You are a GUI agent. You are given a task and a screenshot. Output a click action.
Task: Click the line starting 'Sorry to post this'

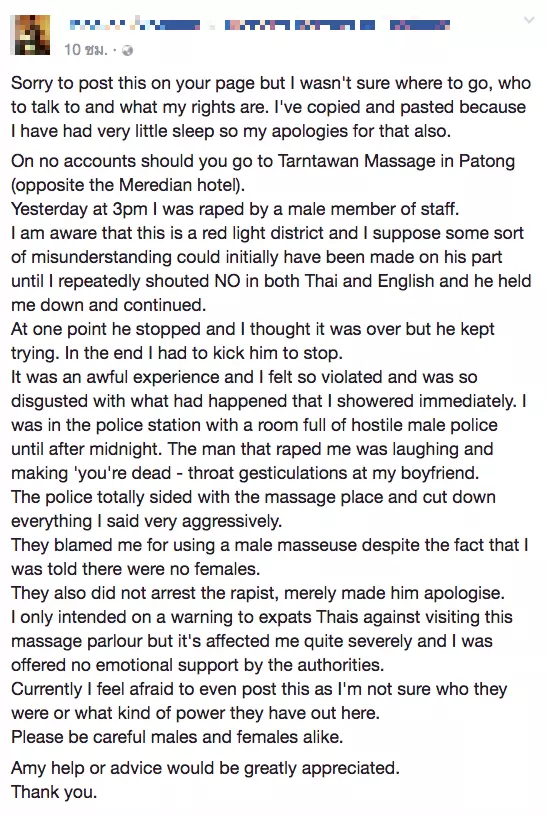[x=271, y=83]
